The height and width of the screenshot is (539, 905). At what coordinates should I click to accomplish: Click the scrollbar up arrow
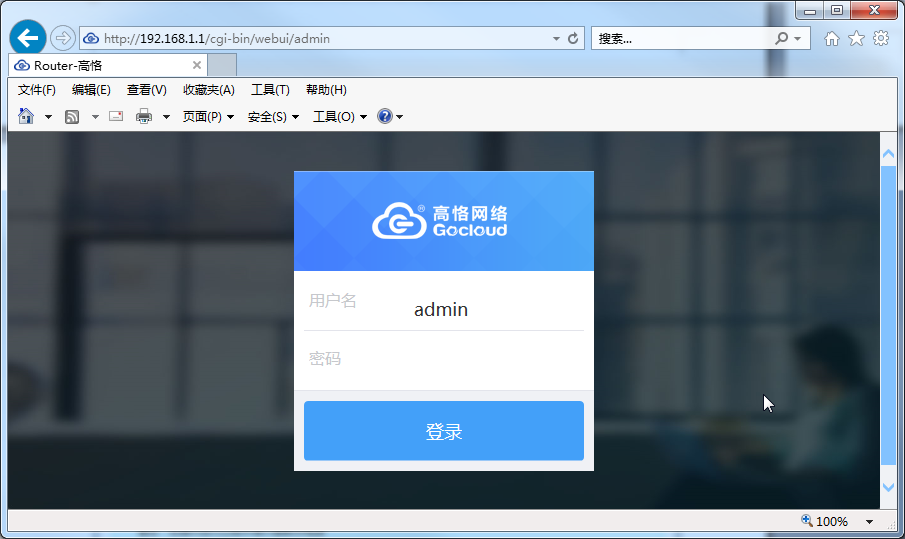(x=888, y=154)
